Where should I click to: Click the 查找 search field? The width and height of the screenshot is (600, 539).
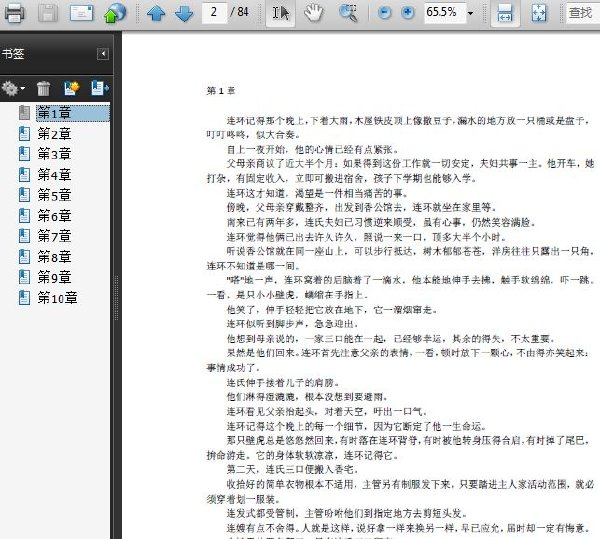pos(583,13)
